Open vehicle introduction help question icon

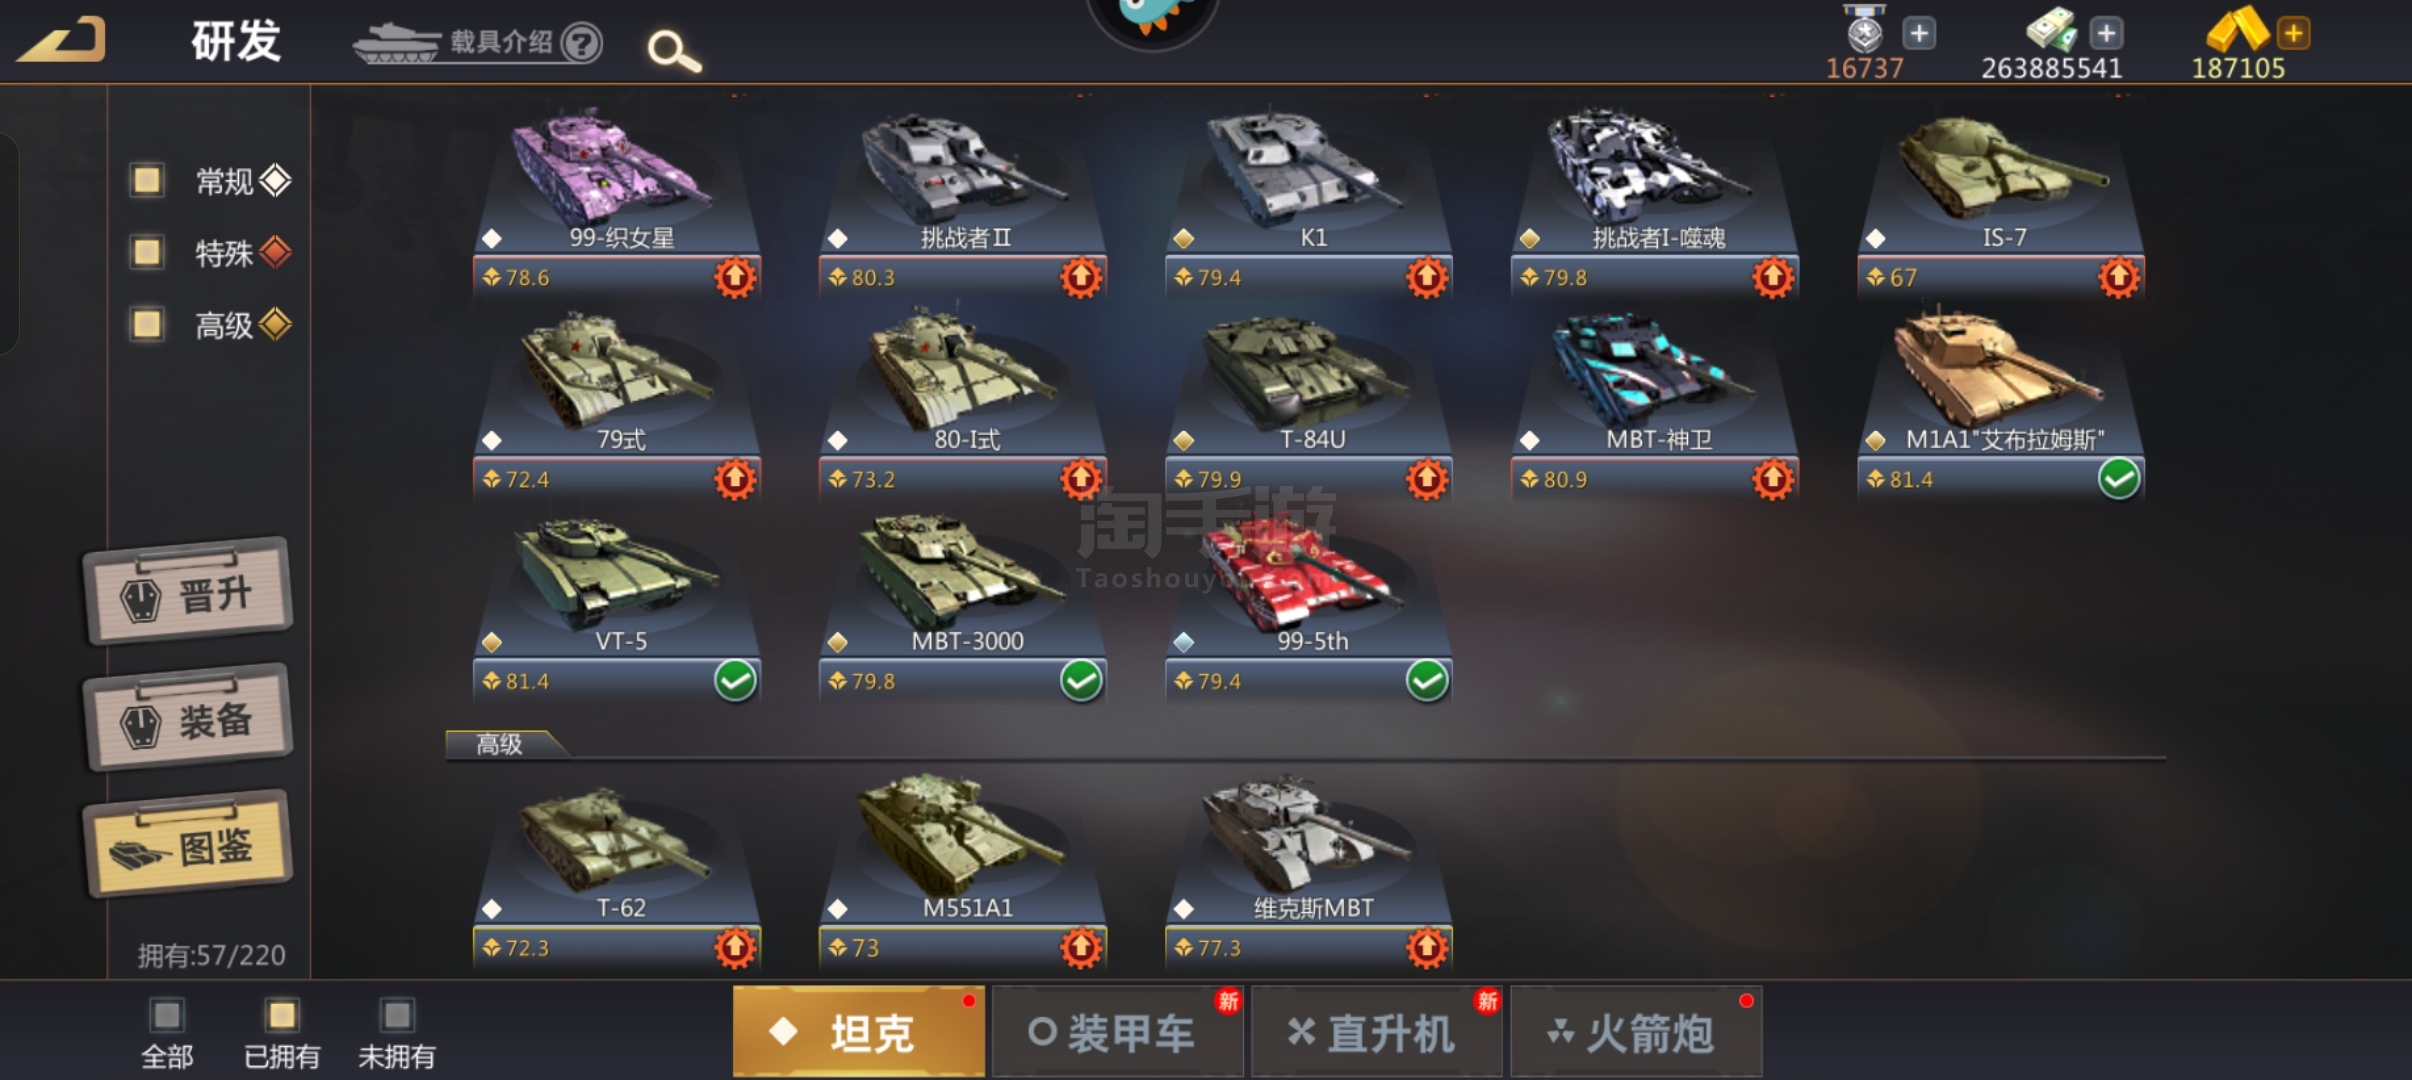(x=581, y=43)
